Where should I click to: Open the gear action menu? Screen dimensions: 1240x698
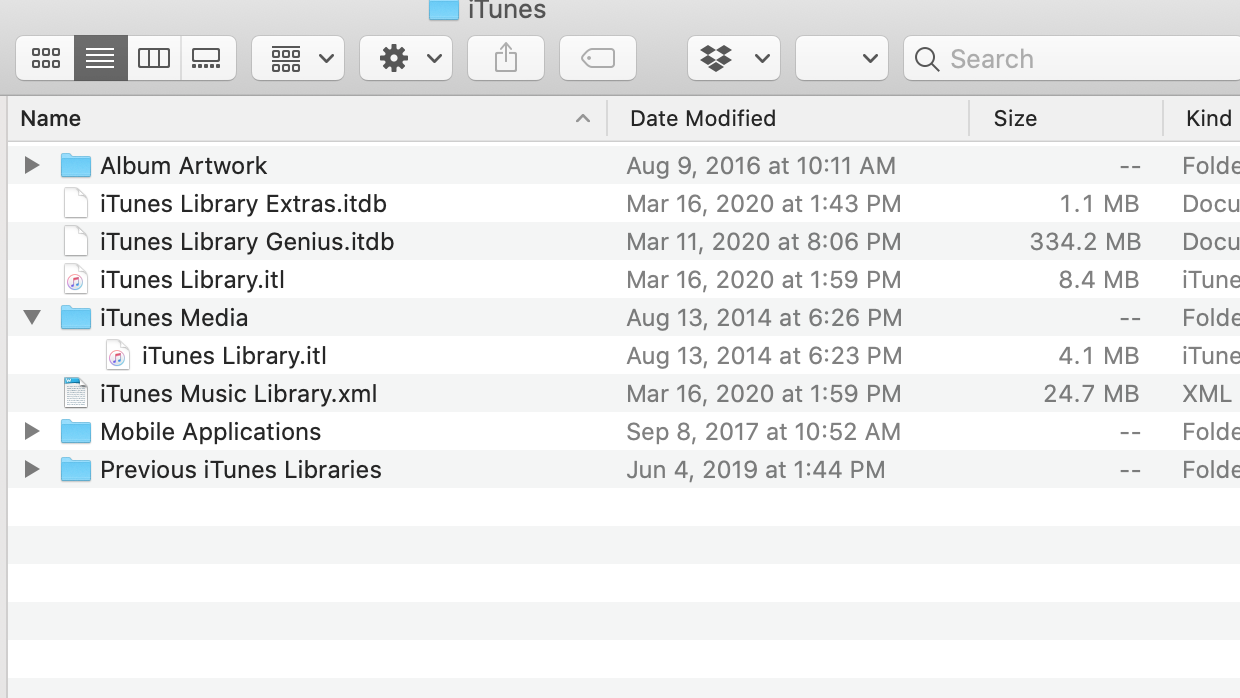click(x=406, y=59)
